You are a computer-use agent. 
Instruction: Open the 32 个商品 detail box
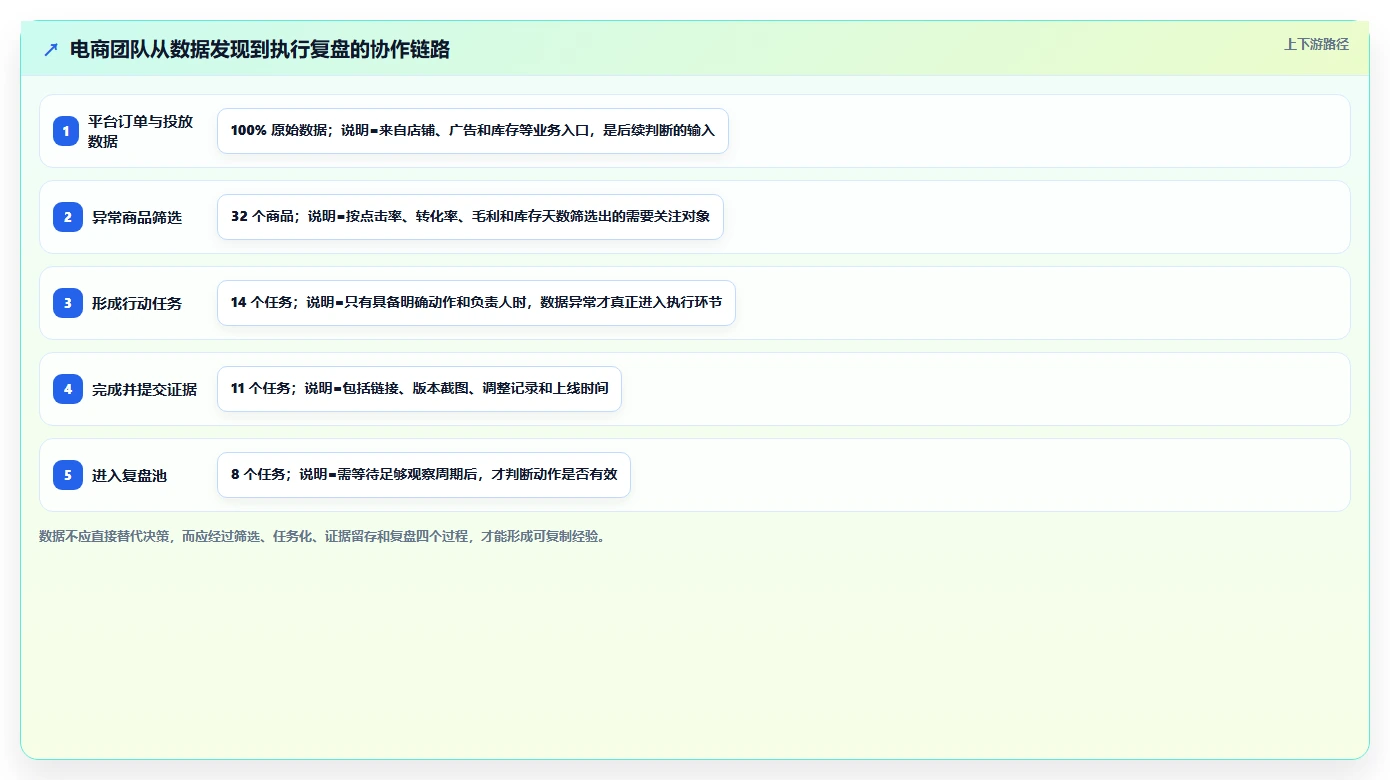pyautogui.click(x=470, y=217)
